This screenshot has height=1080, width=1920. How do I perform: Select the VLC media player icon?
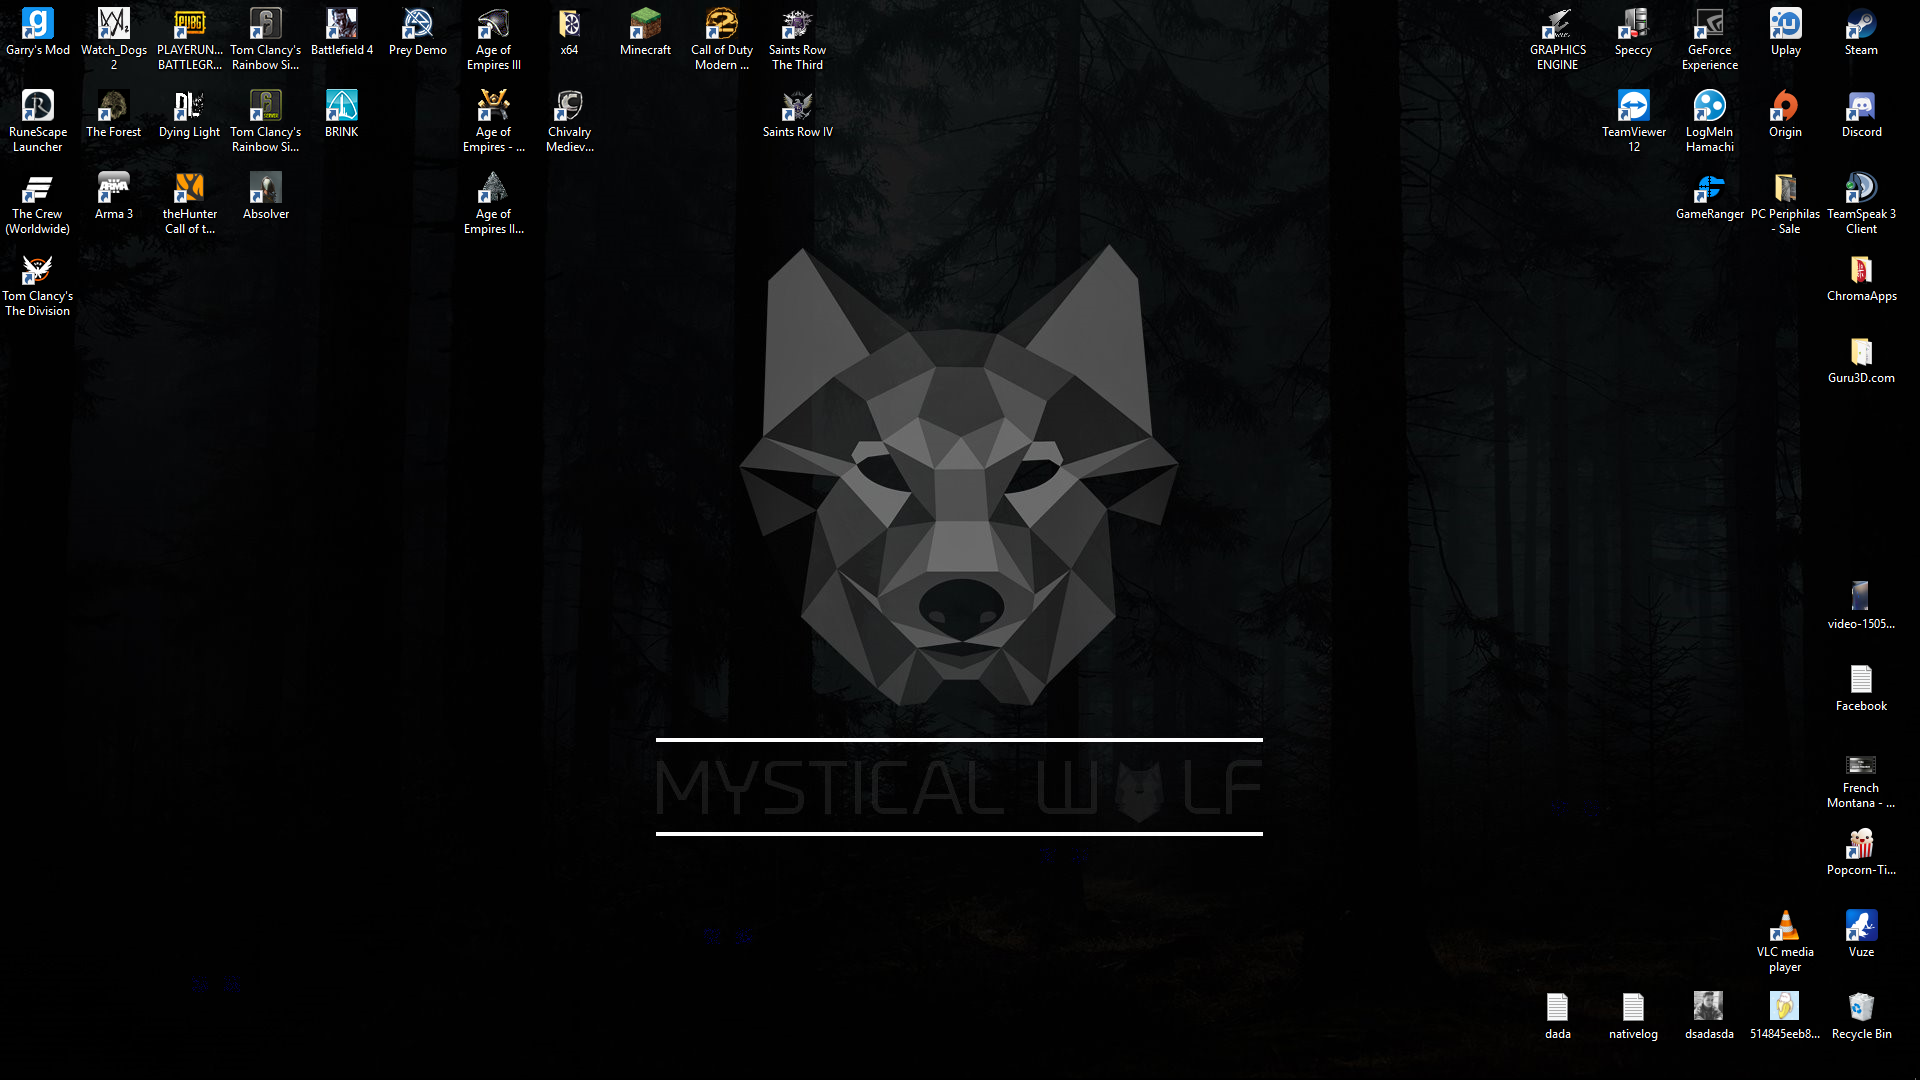pos(1785,926)
